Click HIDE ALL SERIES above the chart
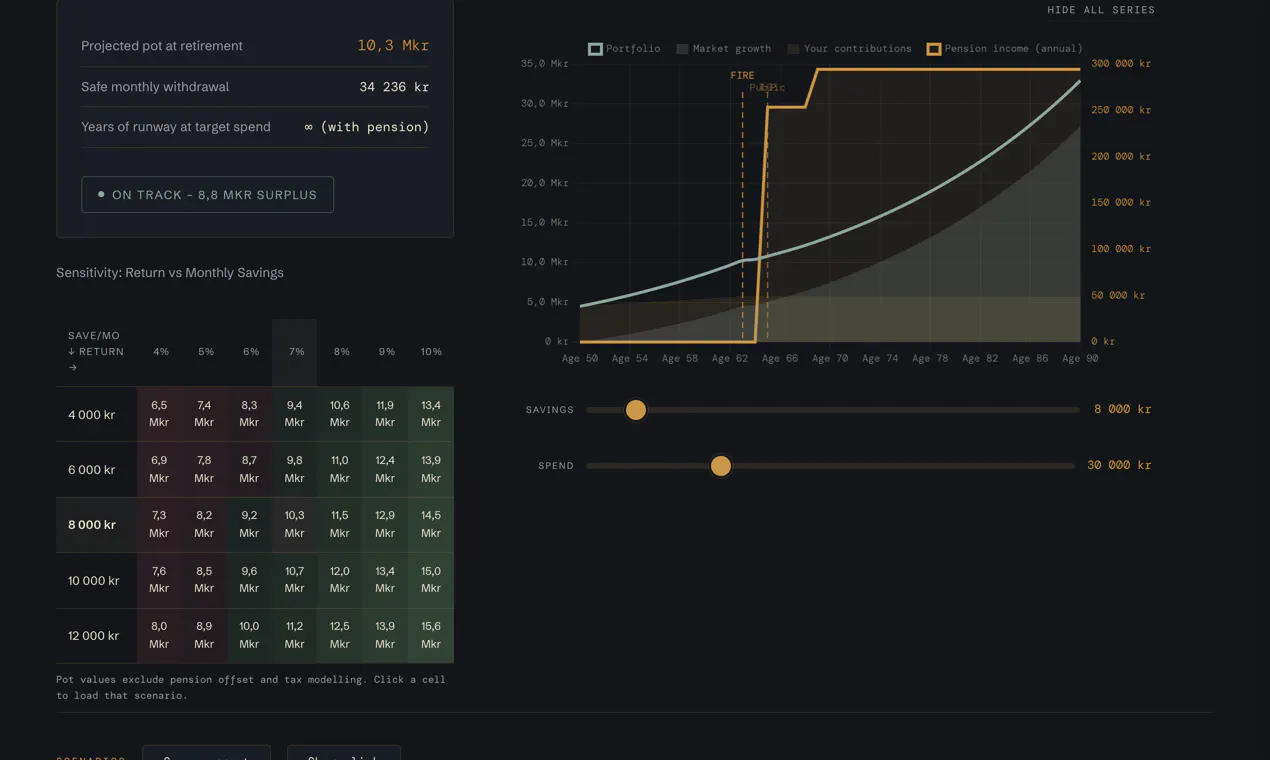Image resolution: width=1270 pixels, height=760 pixels. pyautogui.click(x=1101, y=10)
